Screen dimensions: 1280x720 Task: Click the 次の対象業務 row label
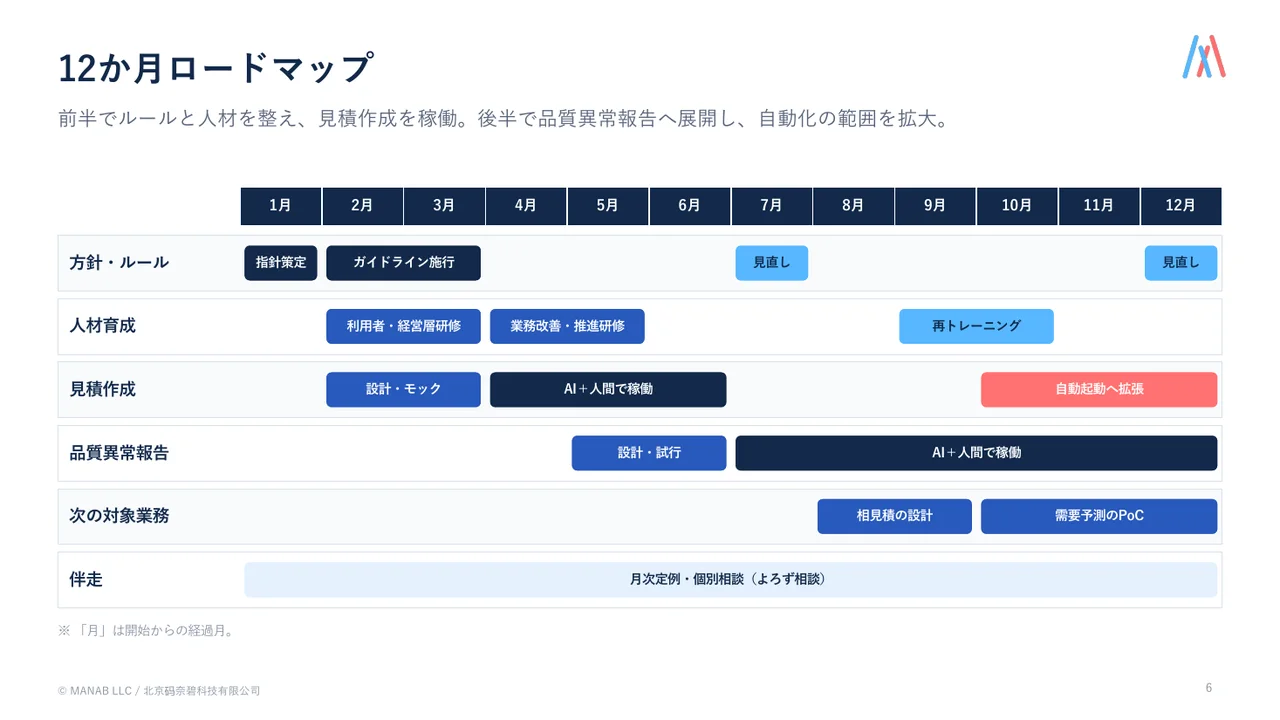pyautogui.click(x=119, y=516)
